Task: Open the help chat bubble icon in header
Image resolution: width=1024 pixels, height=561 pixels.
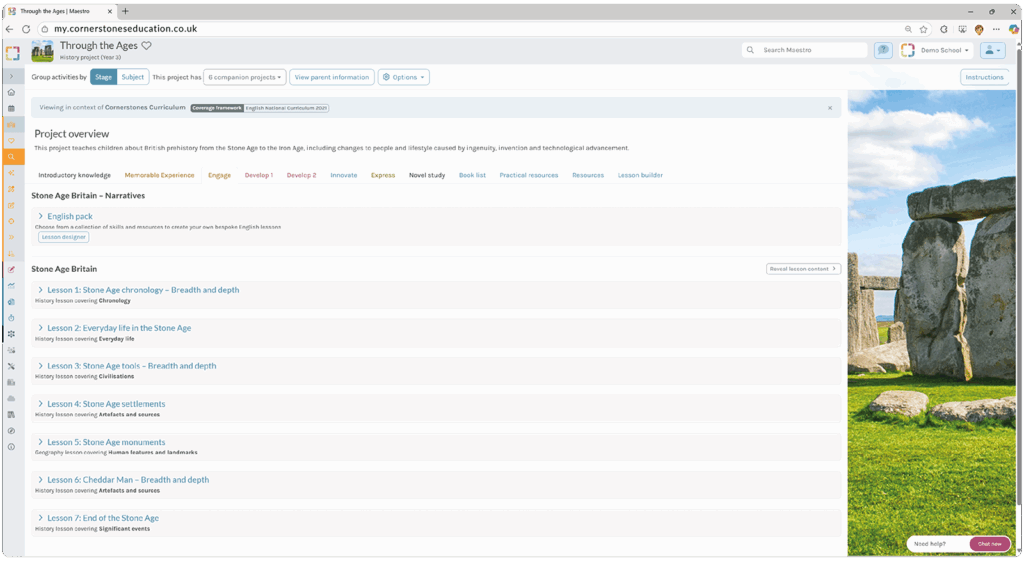Action: tap(883, 50)
